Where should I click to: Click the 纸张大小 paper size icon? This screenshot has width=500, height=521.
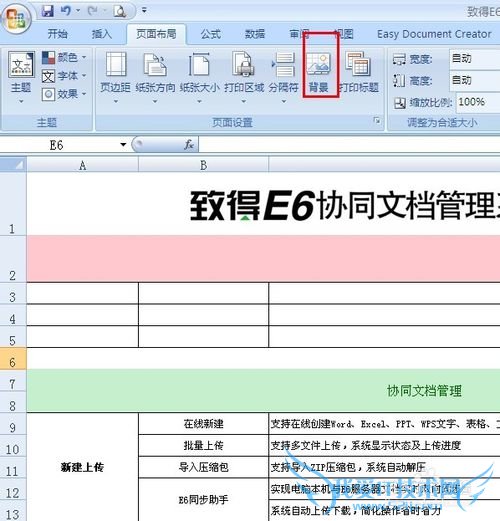click(199, 64)
